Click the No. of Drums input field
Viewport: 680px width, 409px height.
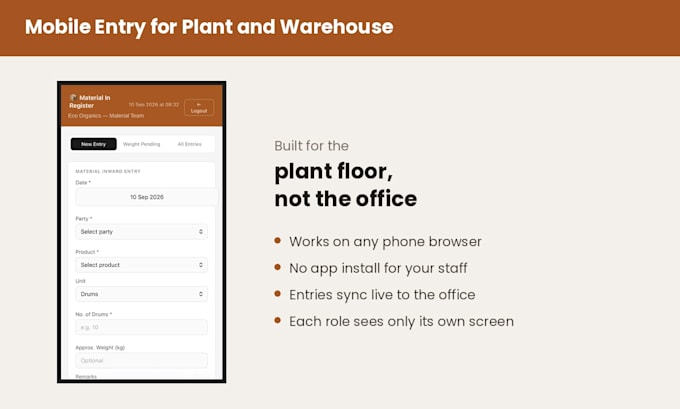pyautogui.click(x=141, y=327)
